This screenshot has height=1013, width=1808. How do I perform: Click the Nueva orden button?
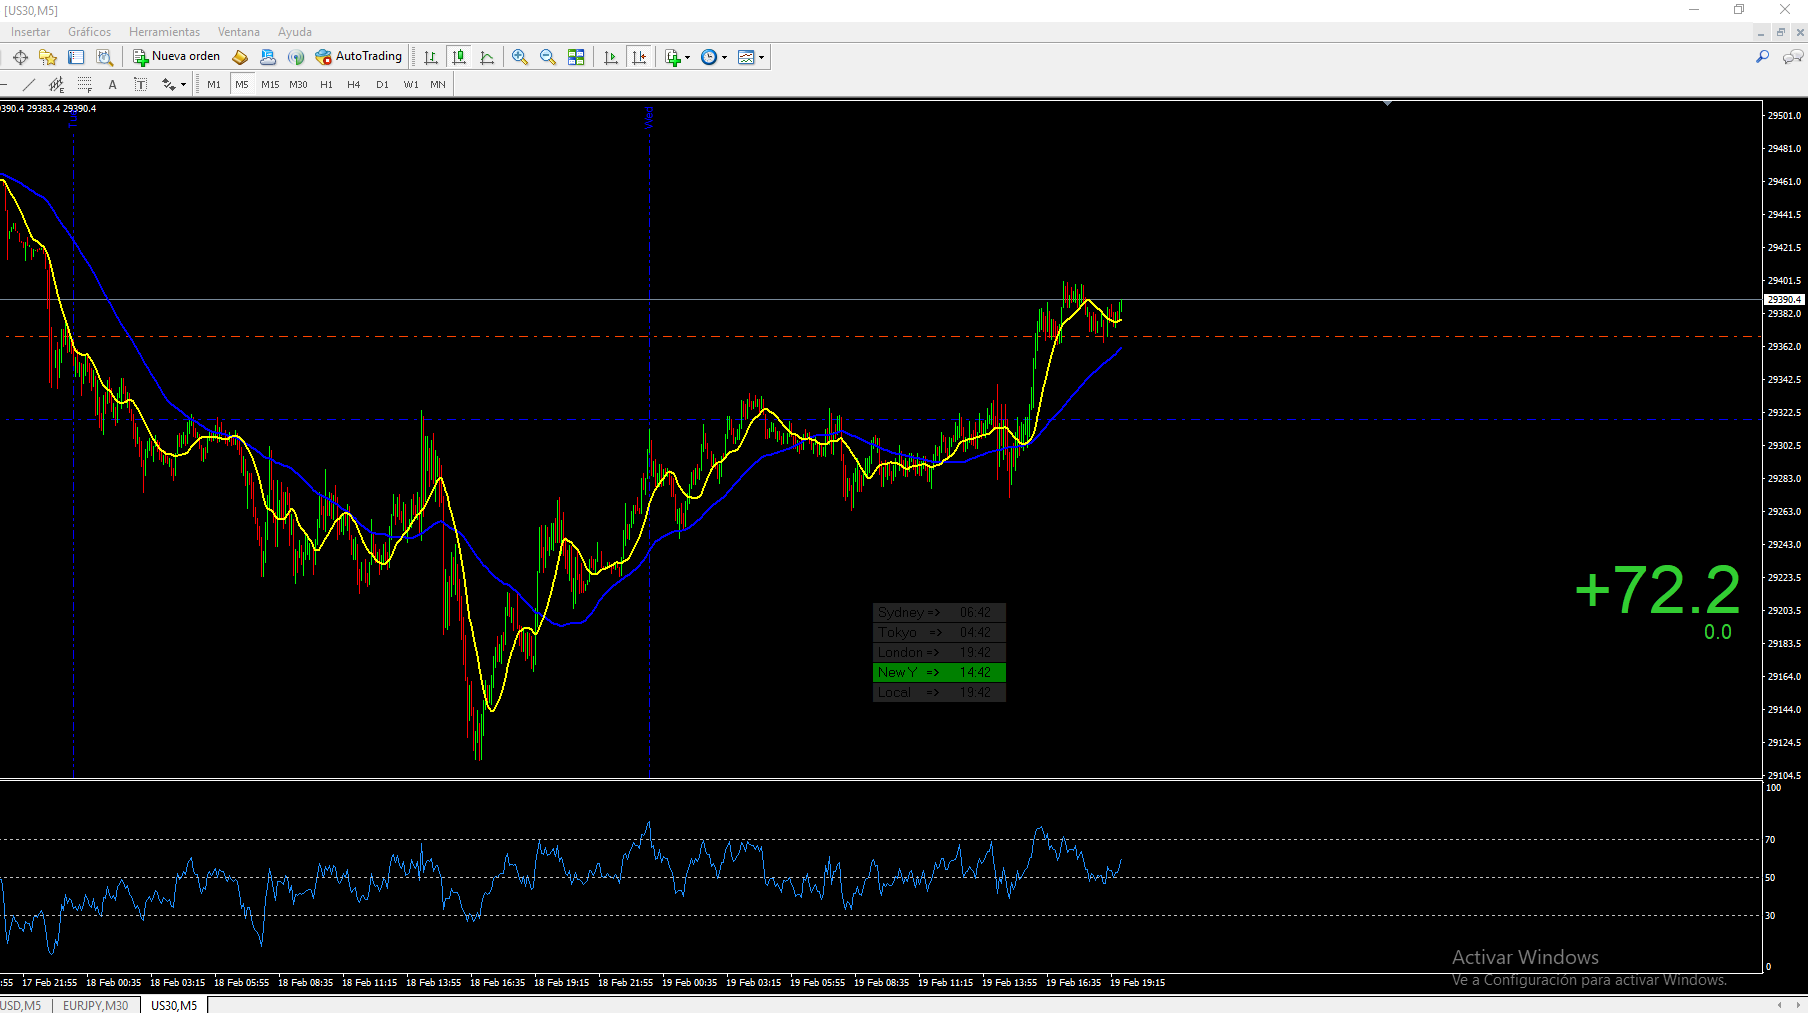177,57
